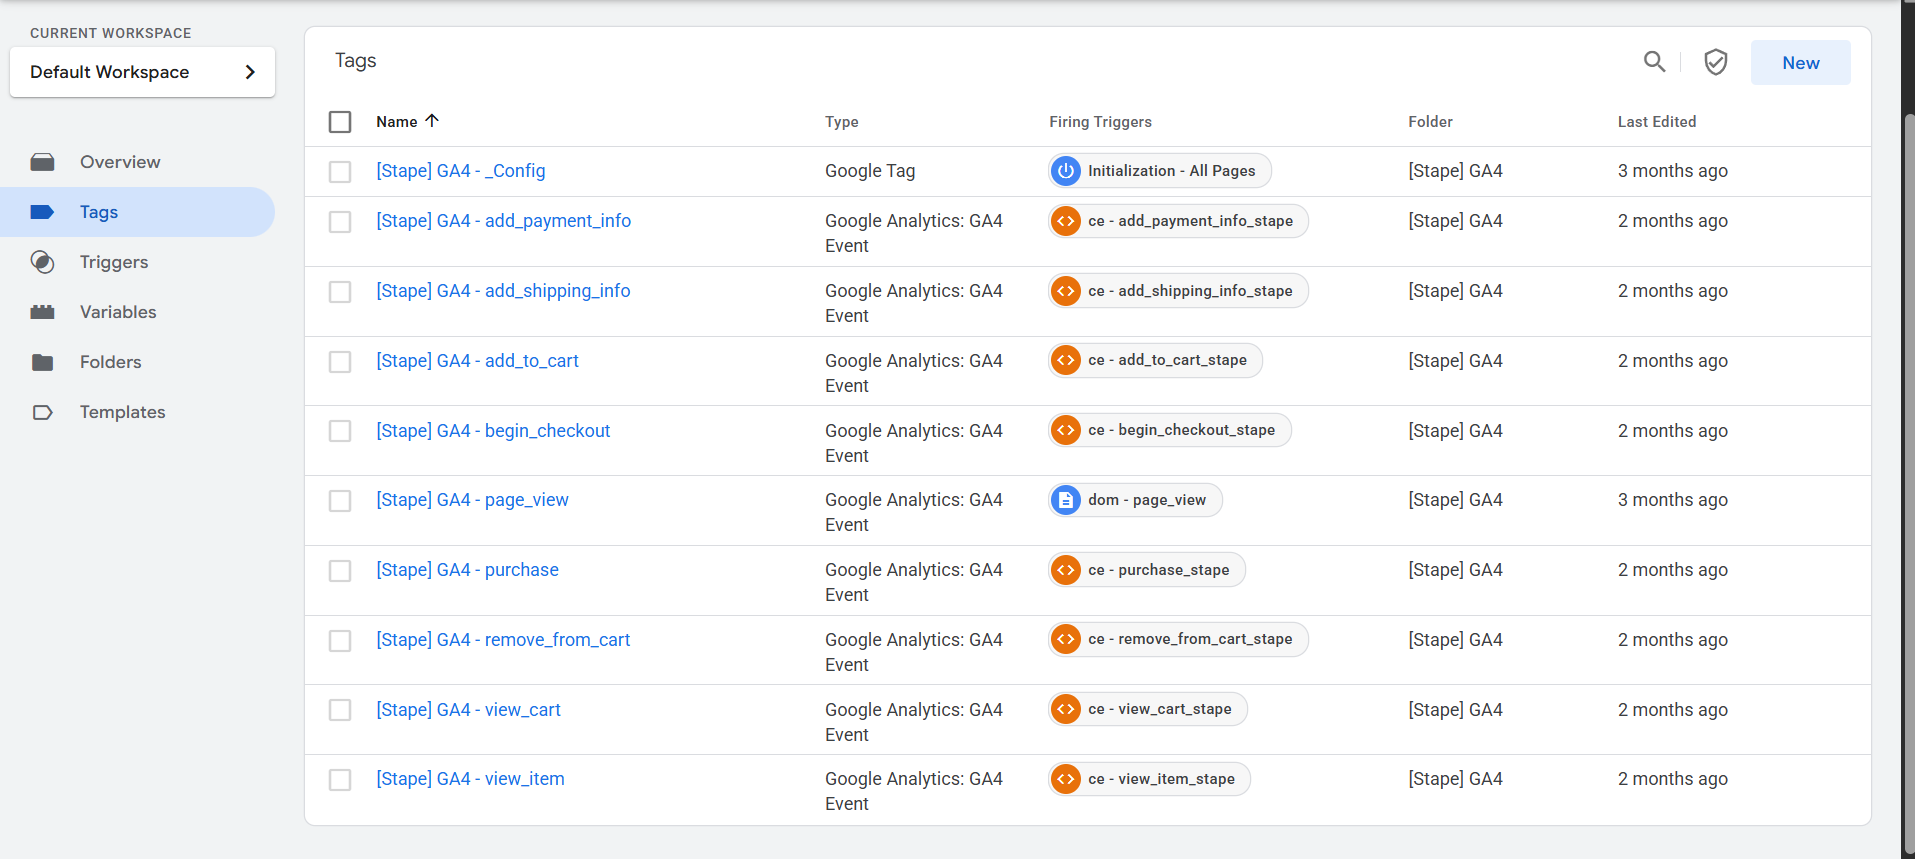Click the dom page_view trigger document icon

(1066, 500)
